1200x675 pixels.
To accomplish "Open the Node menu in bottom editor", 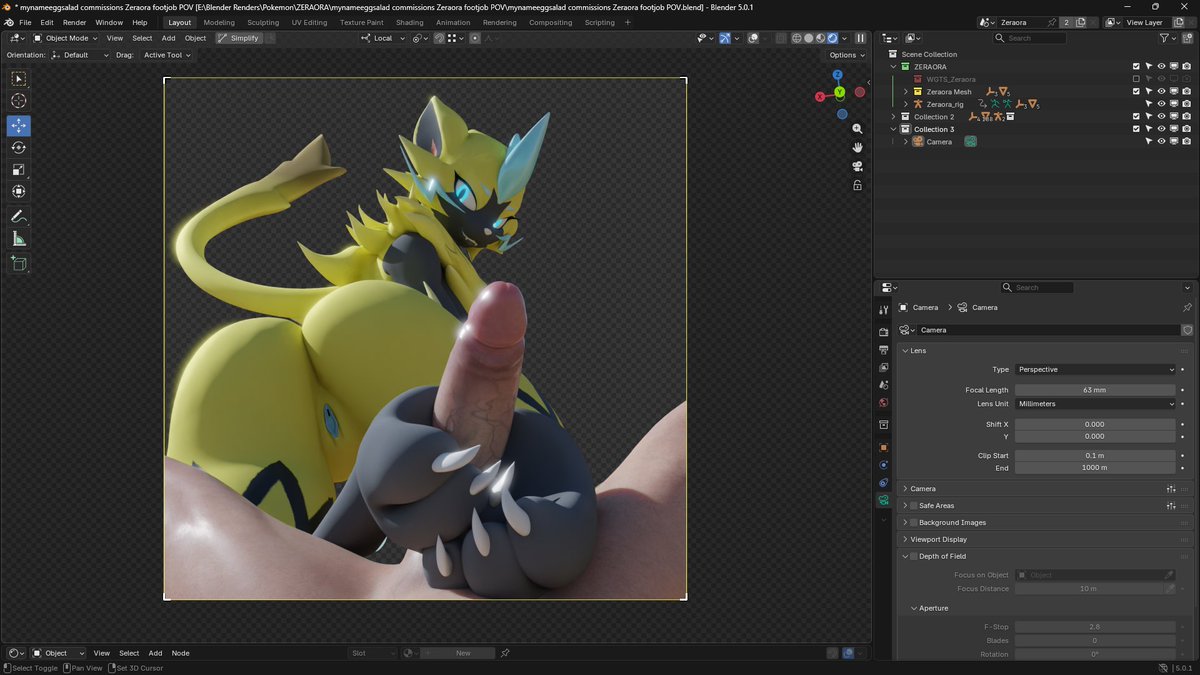I will 180,653.
